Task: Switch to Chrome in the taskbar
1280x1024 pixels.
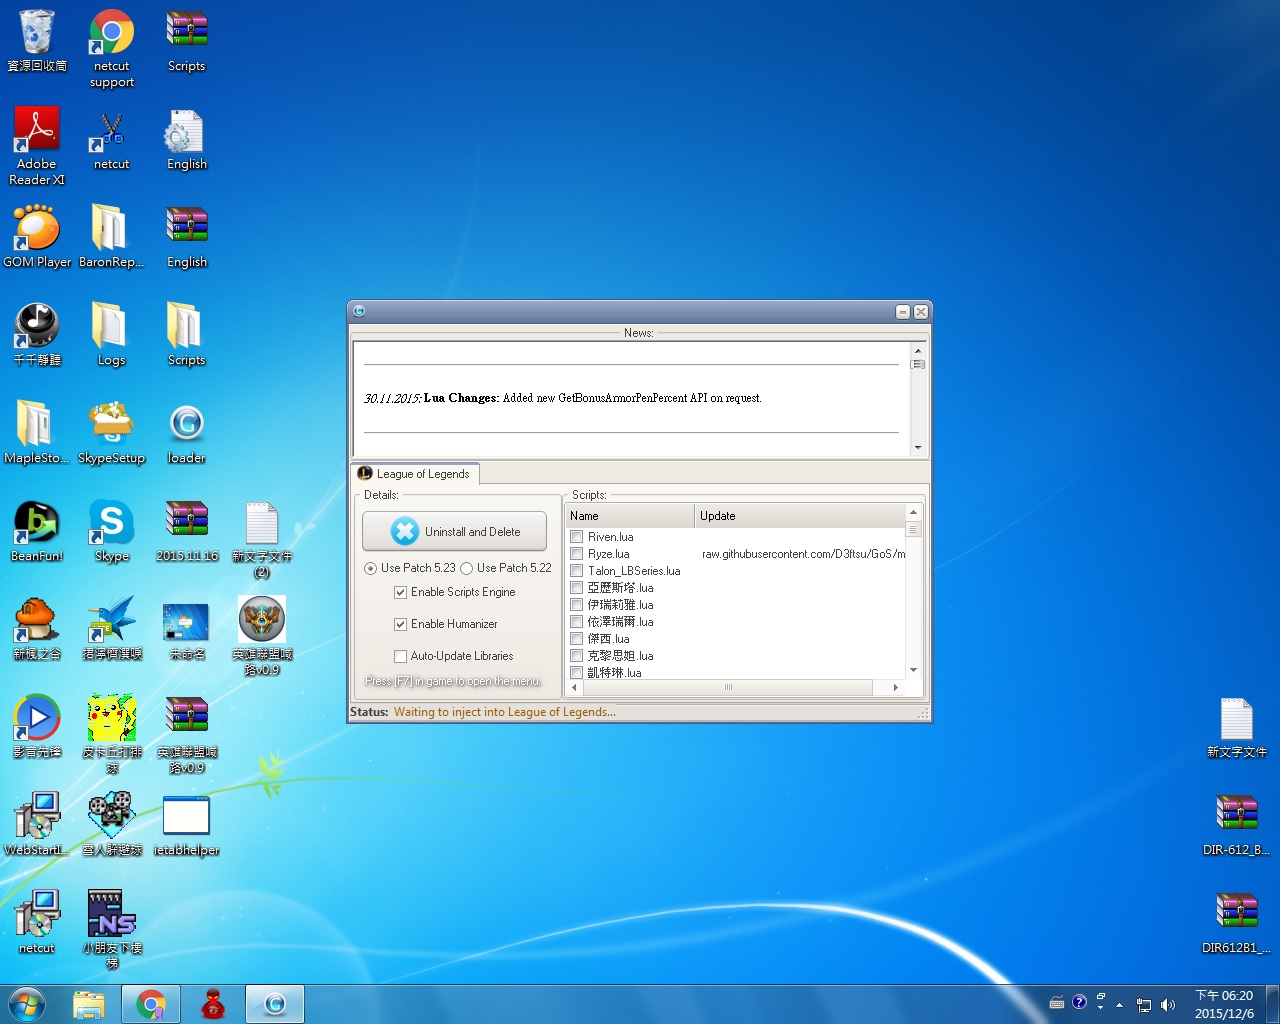Action: tap(151, 1004)
